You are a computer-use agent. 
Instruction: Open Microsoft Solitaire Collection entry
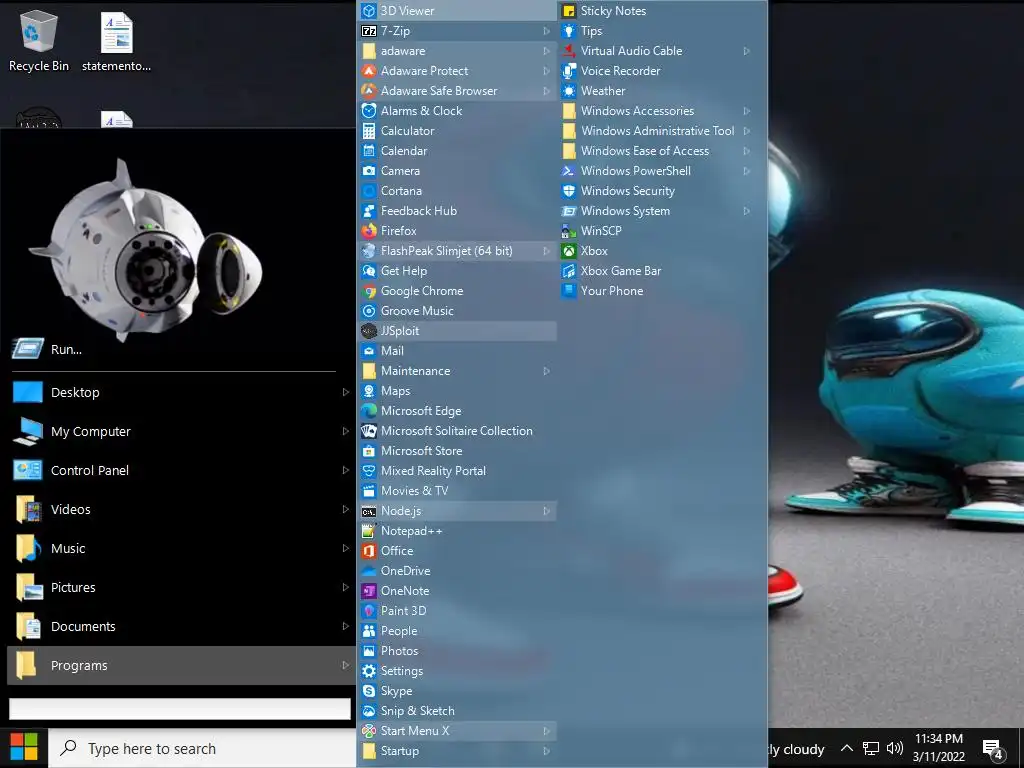tap(456, 431)
